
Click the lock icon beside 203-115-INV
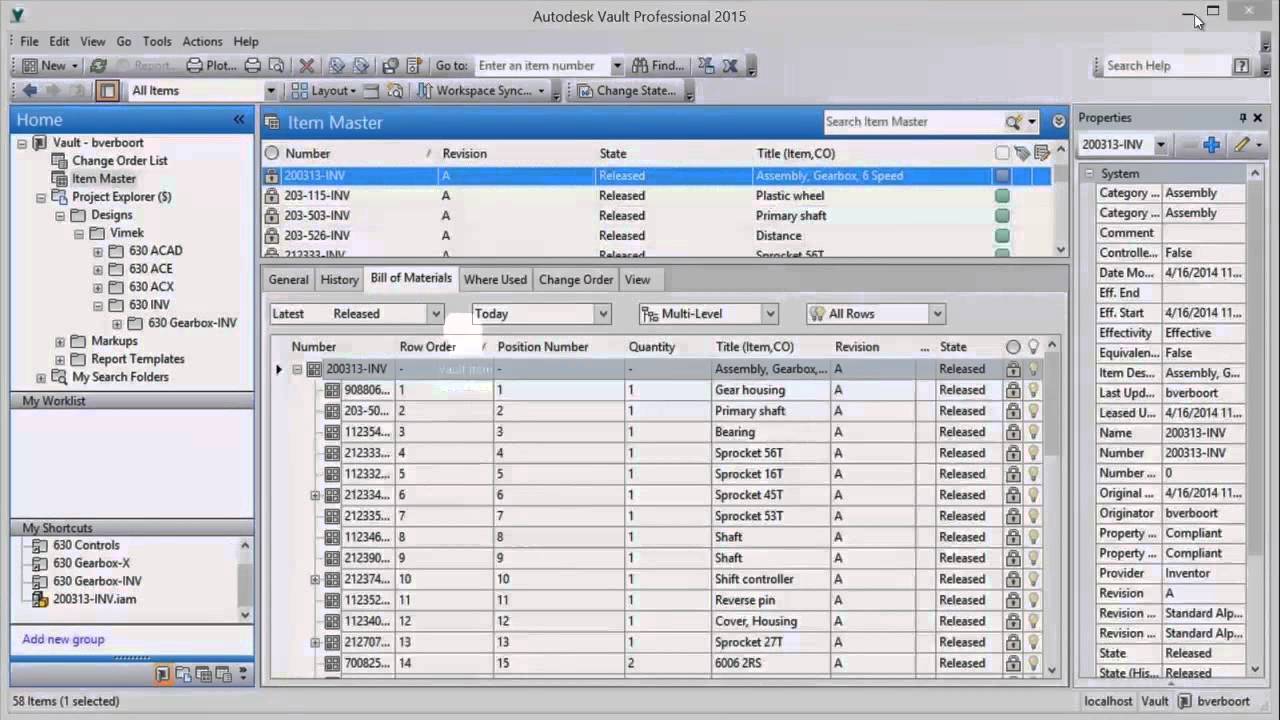coord(271,196)
